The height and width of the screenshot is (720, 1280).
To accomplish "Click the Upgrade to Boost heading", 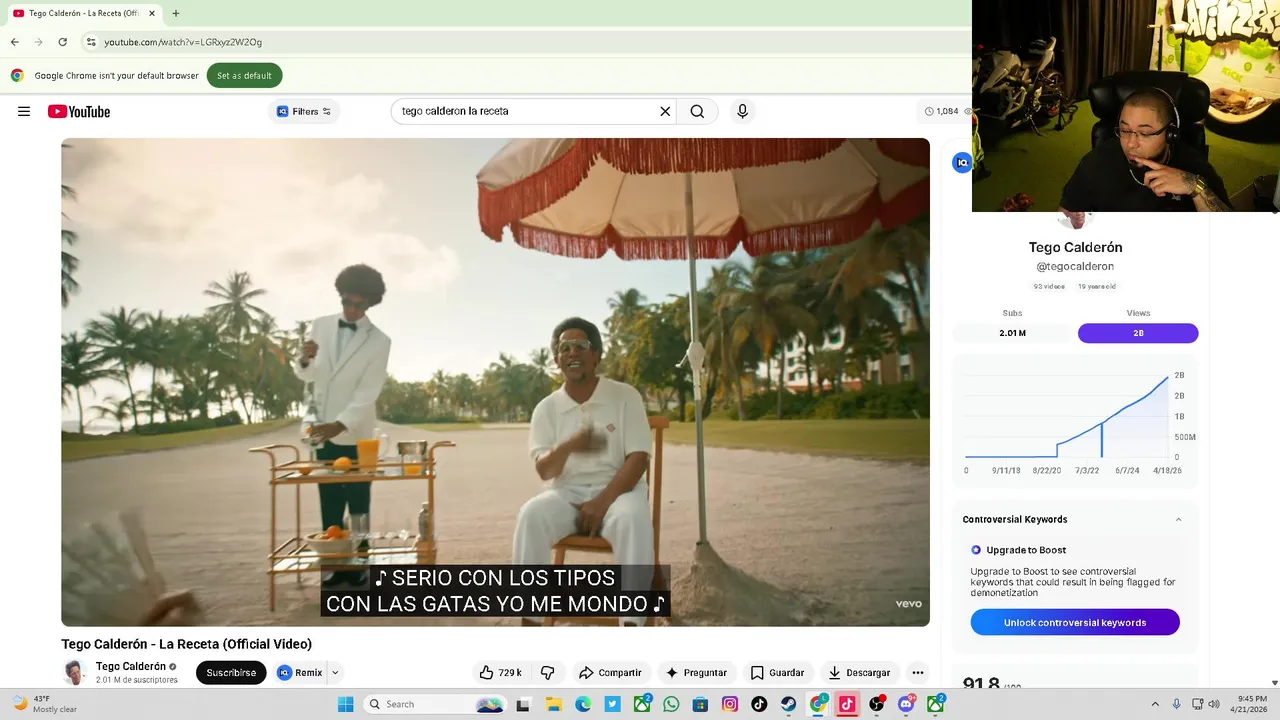I will coord(1026,550).
